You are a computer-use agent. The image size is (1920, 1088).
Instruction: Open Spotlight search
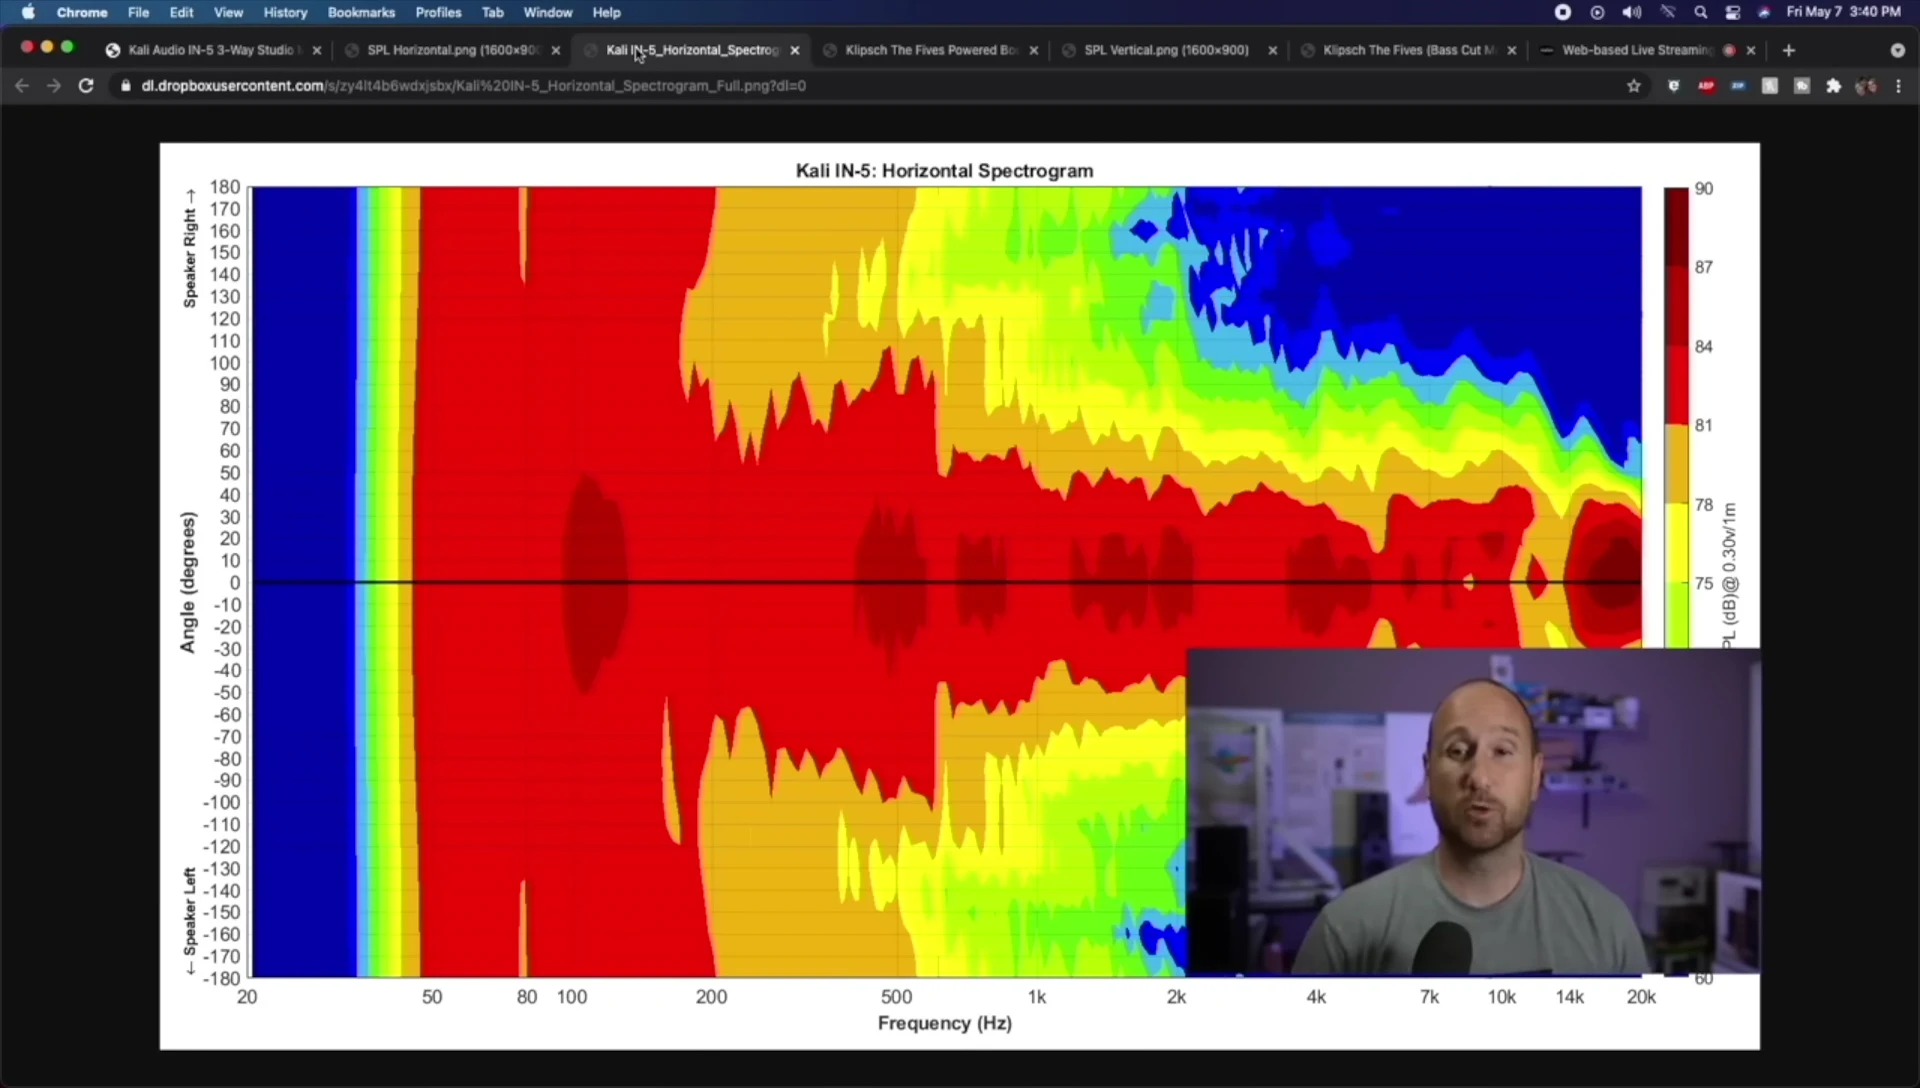coord(1700,12)
